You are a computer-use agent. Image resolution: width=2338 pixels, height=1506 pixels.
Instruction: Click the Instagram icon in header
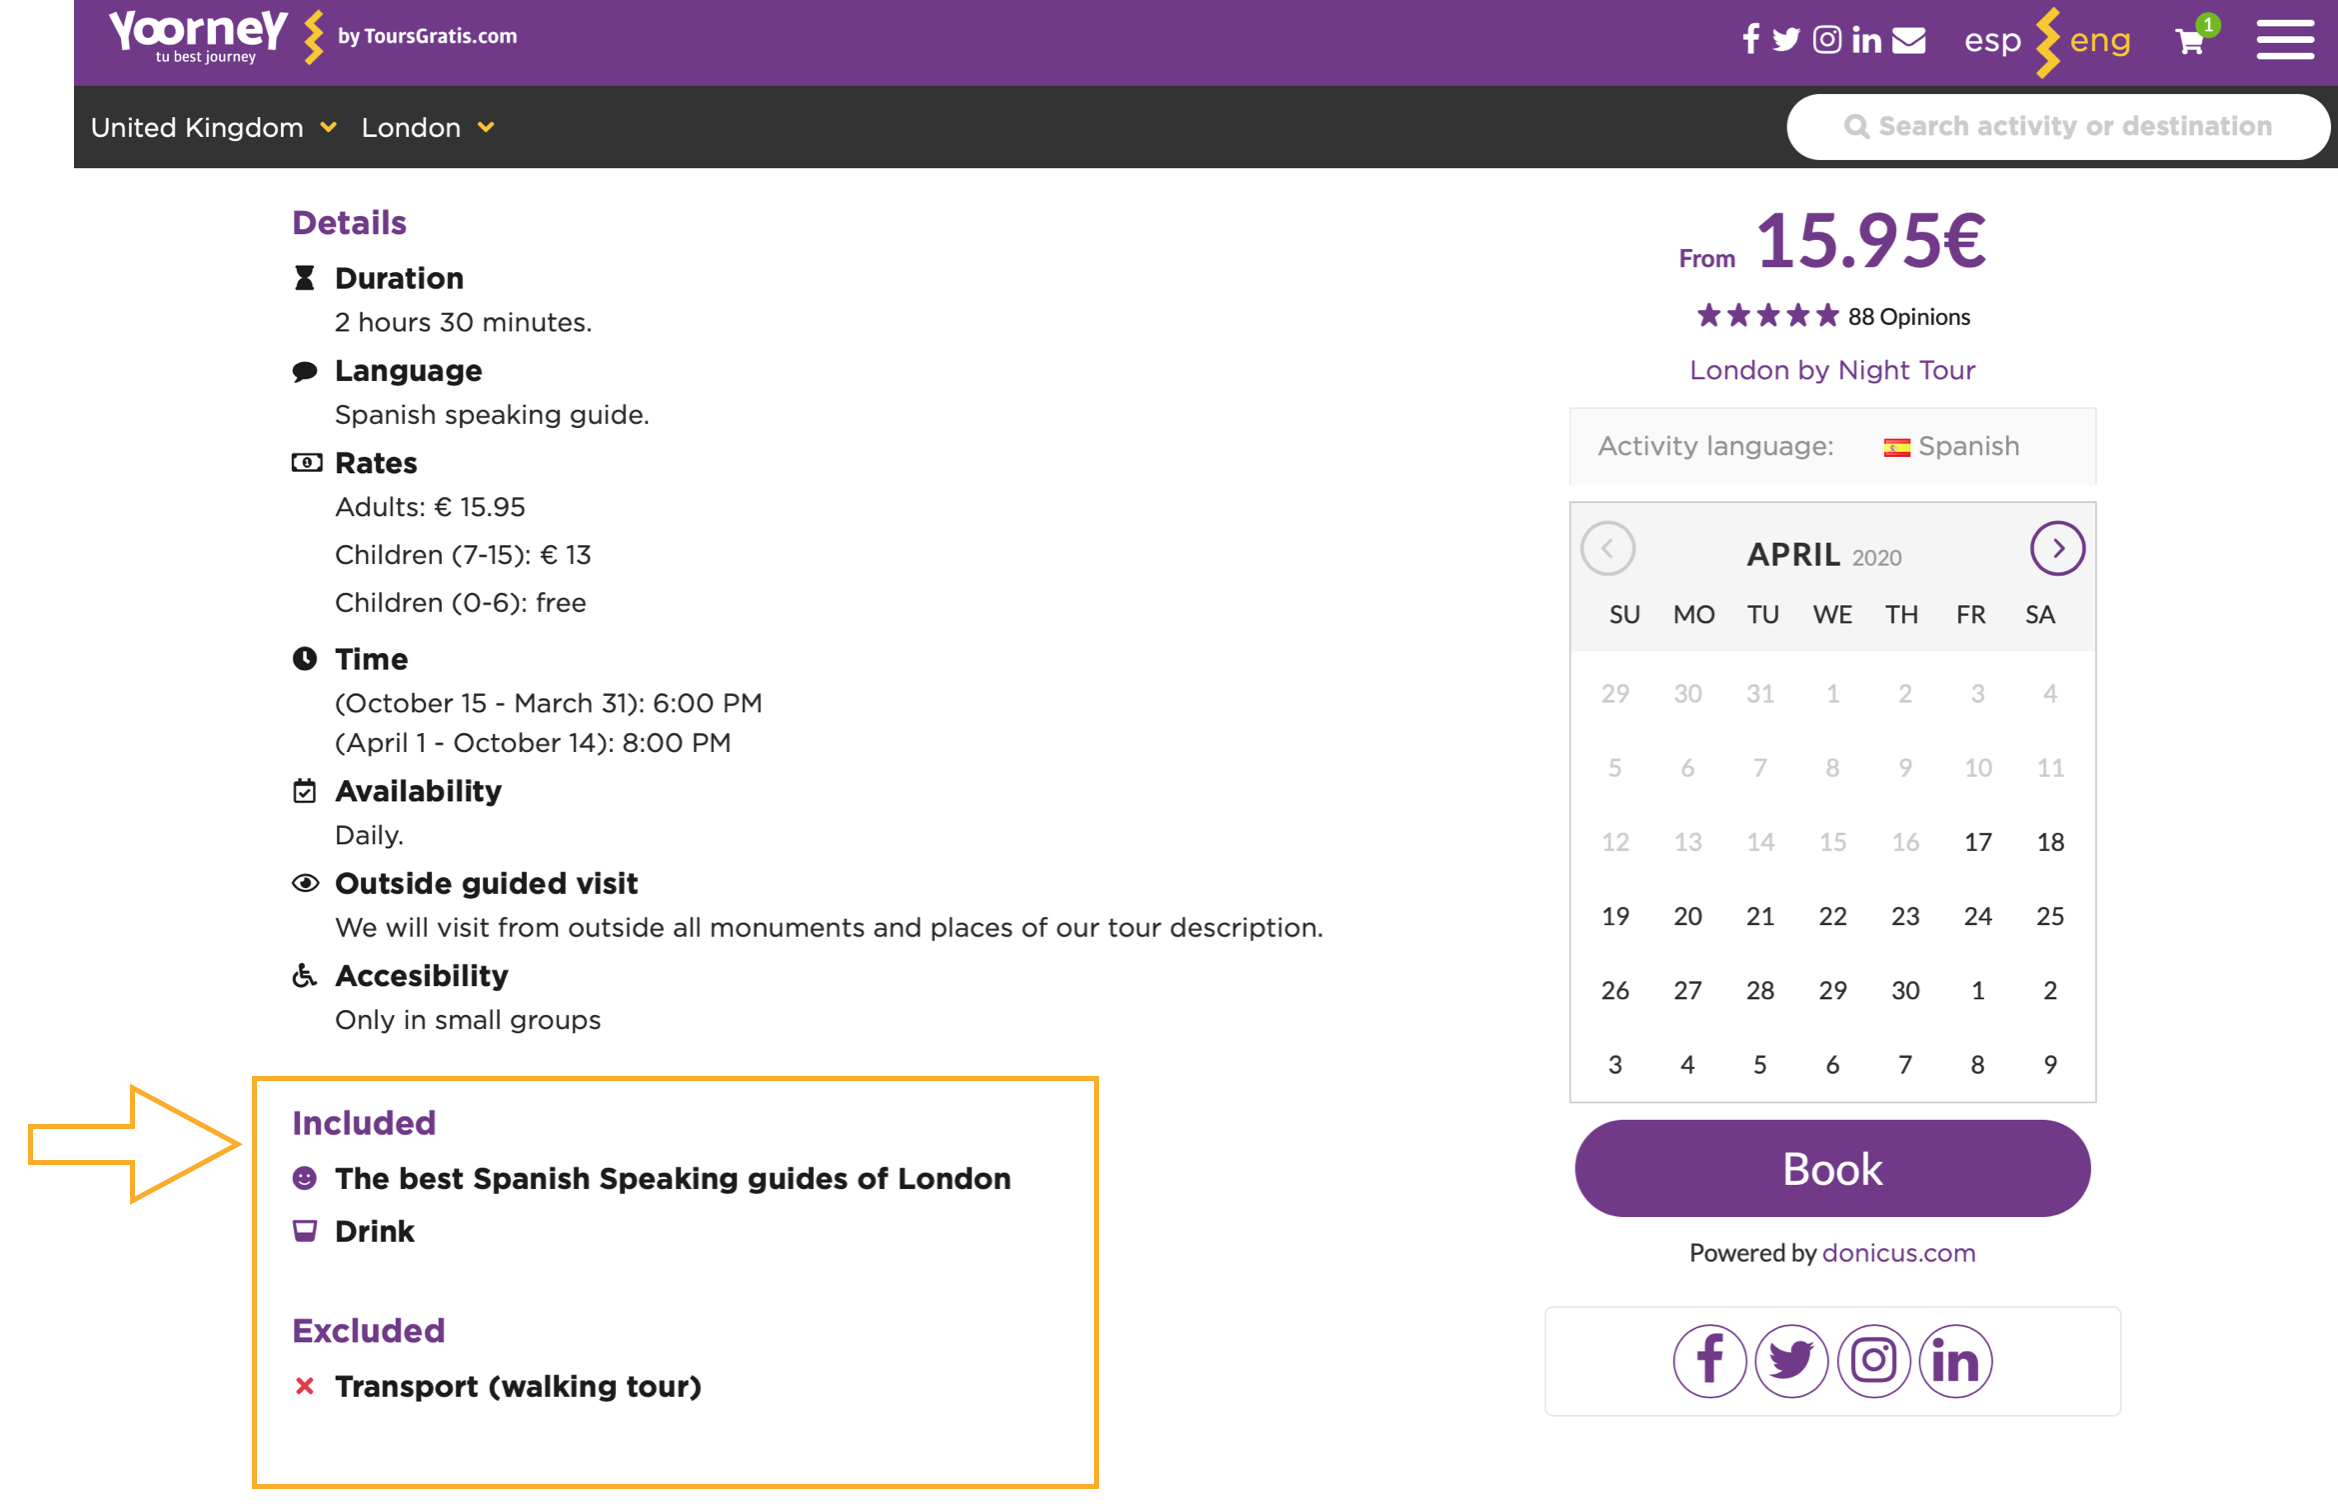1827,40
